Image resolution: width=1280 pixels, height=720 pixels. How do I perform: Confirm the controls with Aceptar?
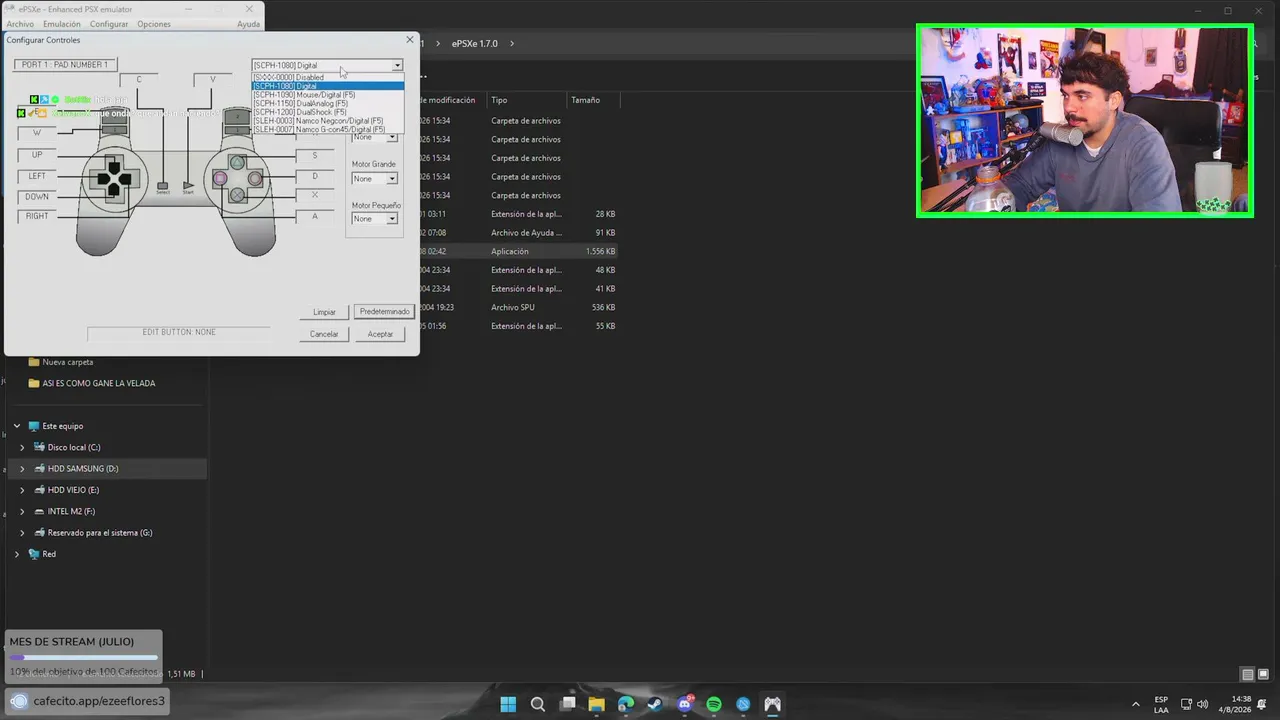pos(380,334)
